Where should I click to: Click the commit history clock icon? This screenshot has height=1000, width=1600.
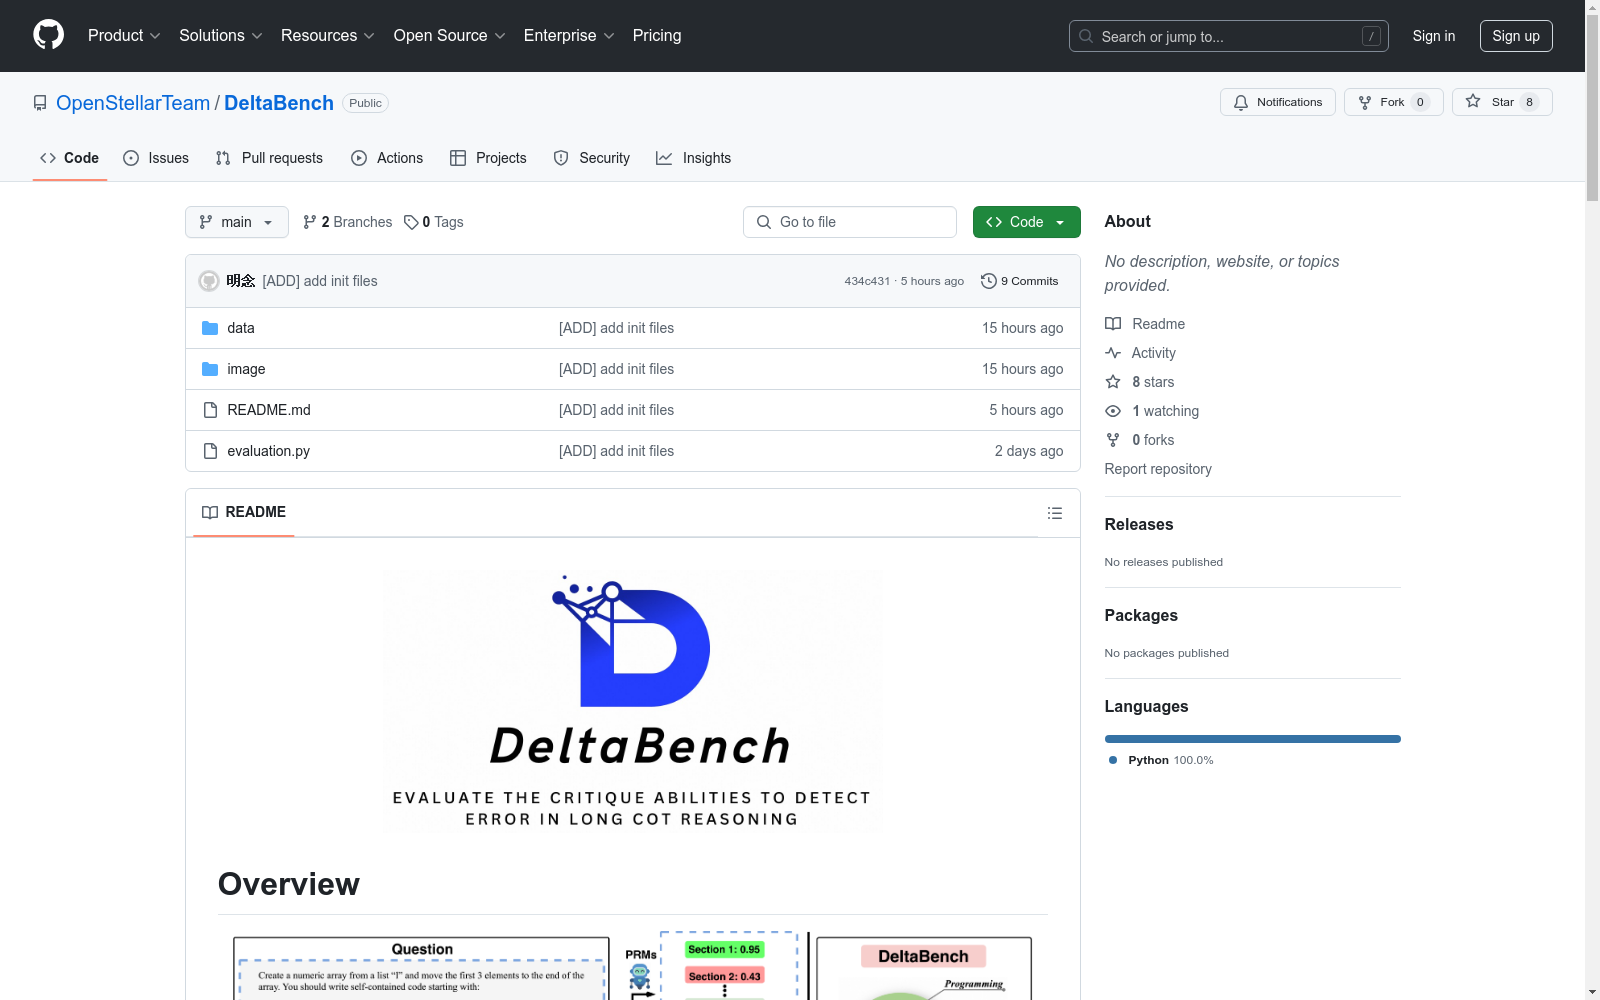coord(989,281)
